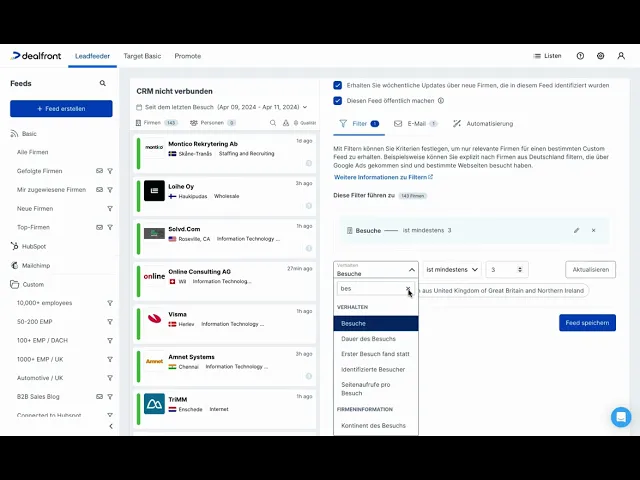Open the date range dropdown Seit dem letzten Besuch
Image resolution: width=640 pixels, height=480 pixels.
222,107
